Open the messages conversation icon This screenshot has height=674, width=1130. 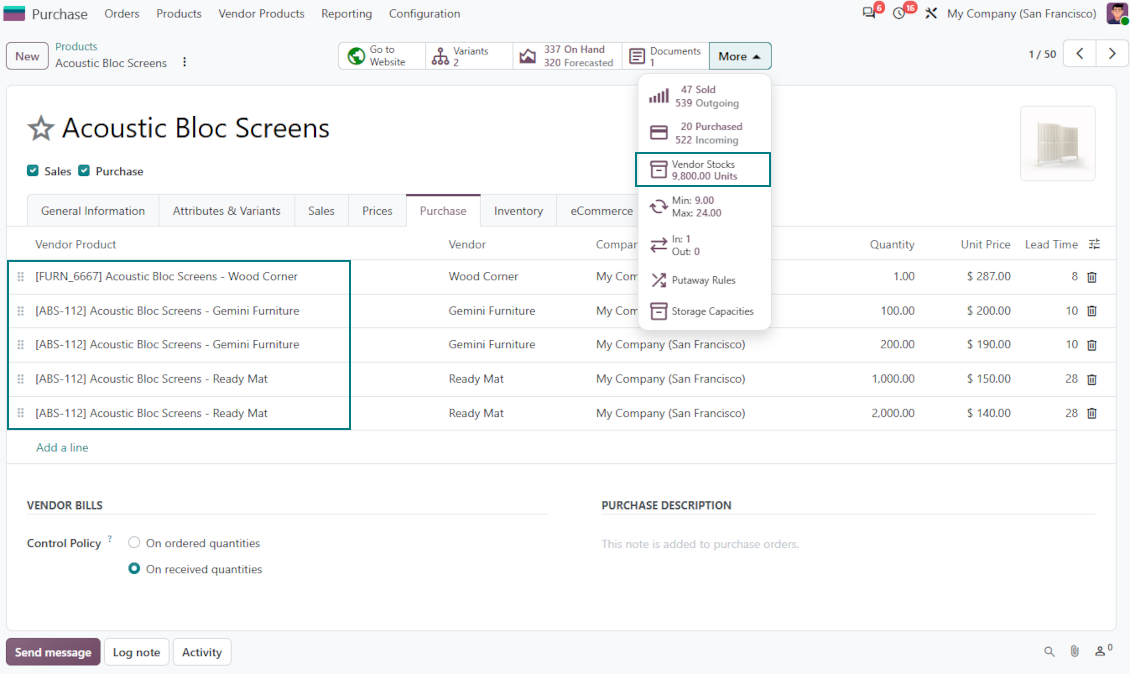(x=869, y=13)
